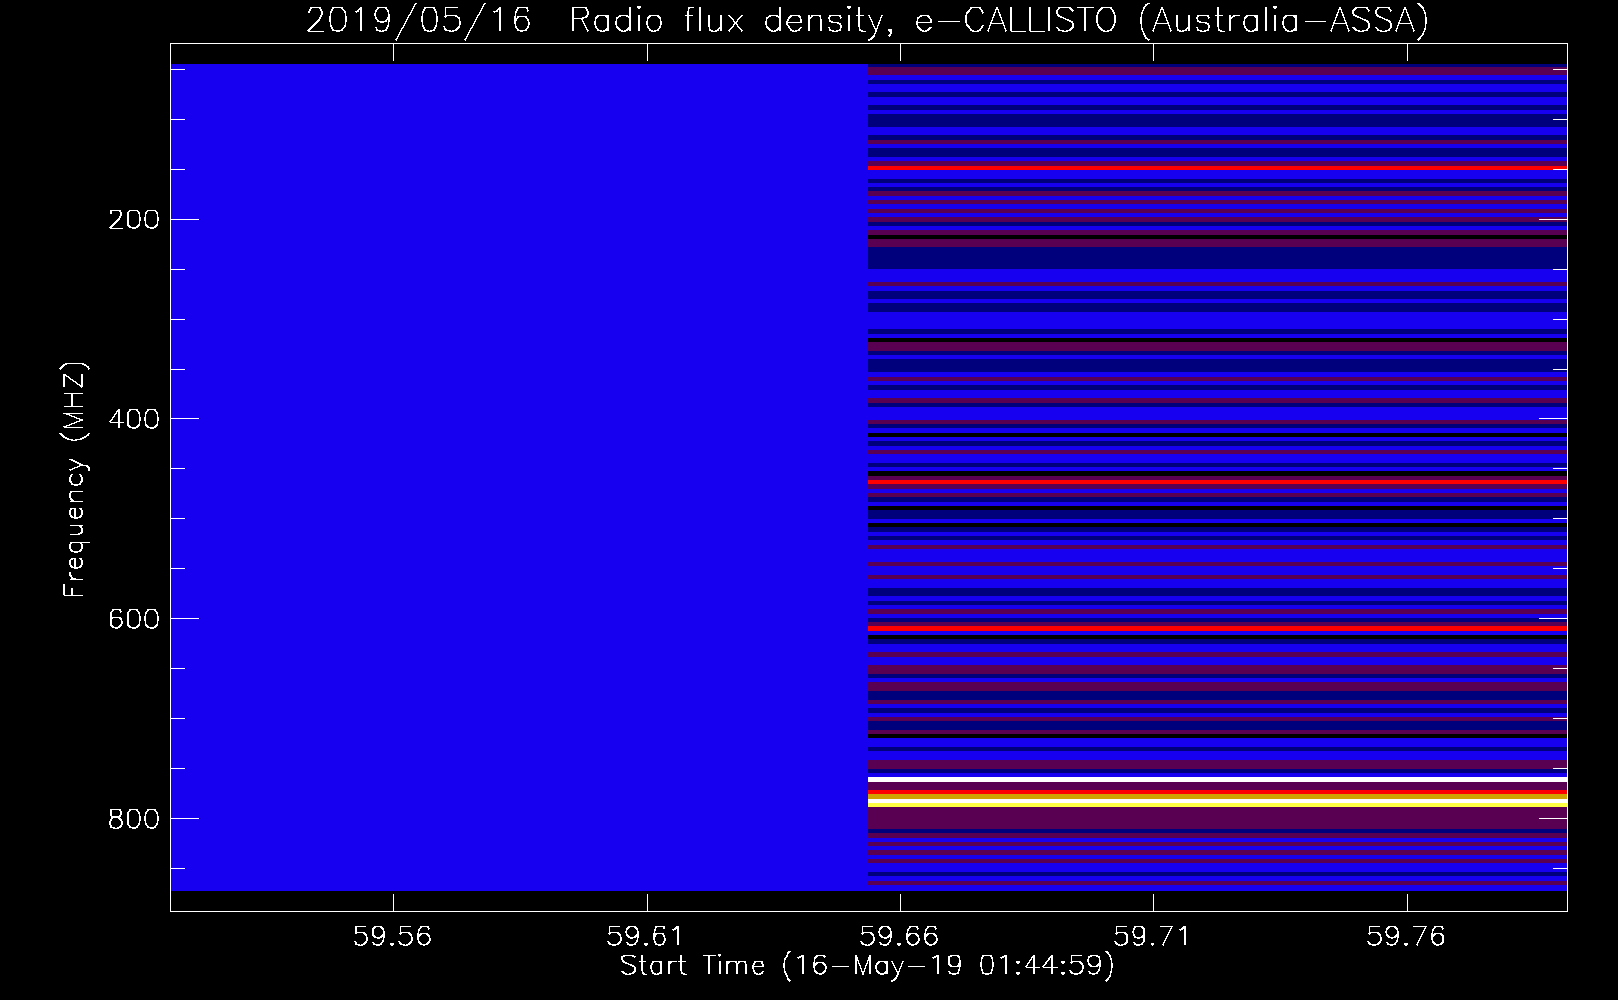Click the 200 frequency tick label
The height and width of the screenshot is (1000, 1618).
pyautogui.click(x=134, y=220)
